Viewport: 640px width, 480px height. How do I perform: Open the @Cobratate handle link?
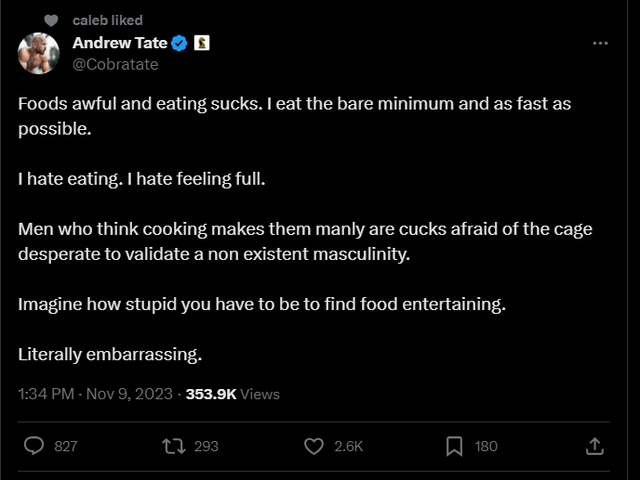(x=115, y=64)
